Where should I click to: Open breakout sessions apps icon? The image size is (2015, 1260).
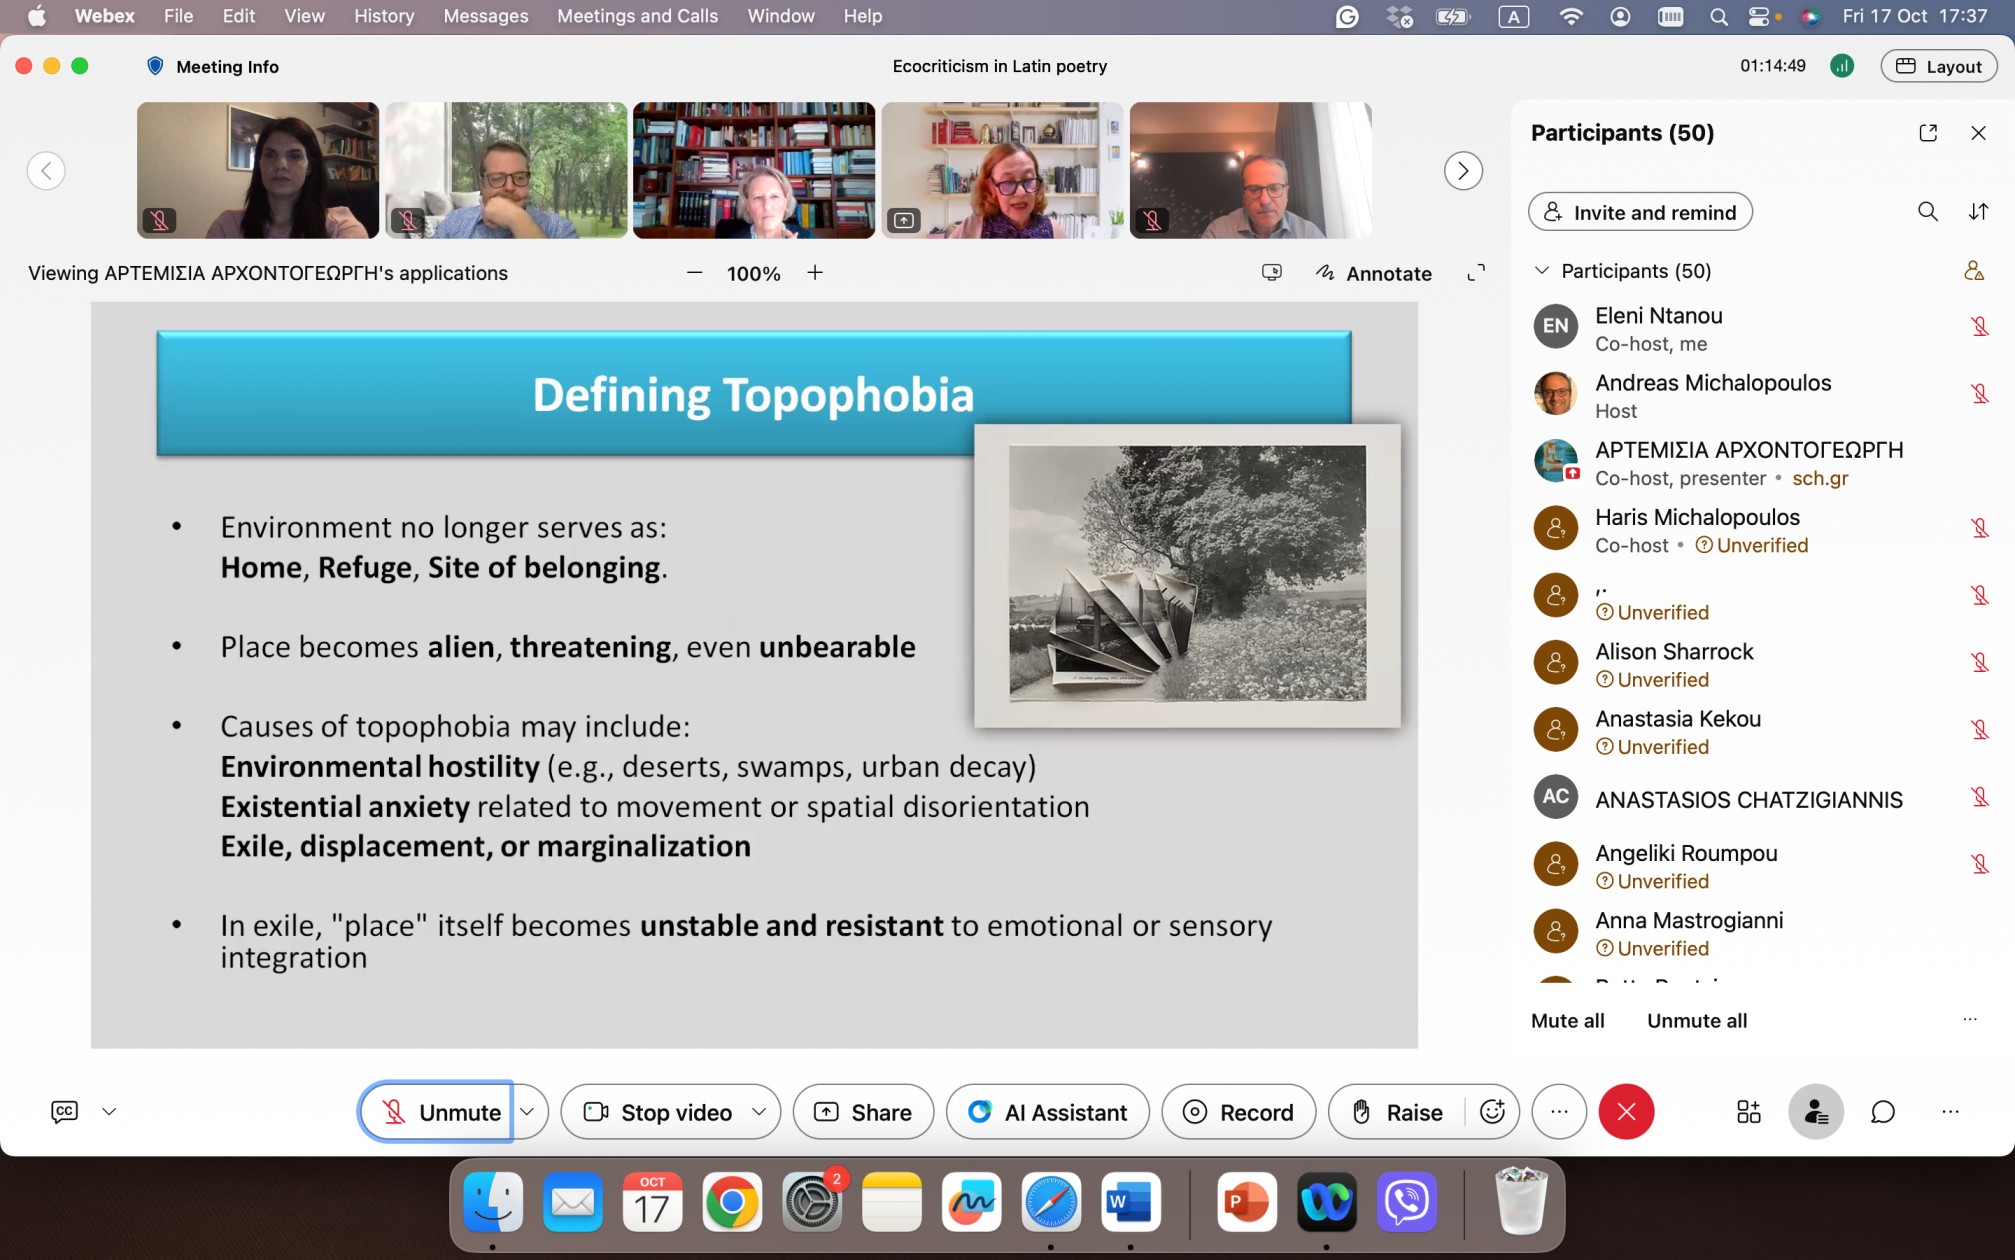click(1748, 1112)
